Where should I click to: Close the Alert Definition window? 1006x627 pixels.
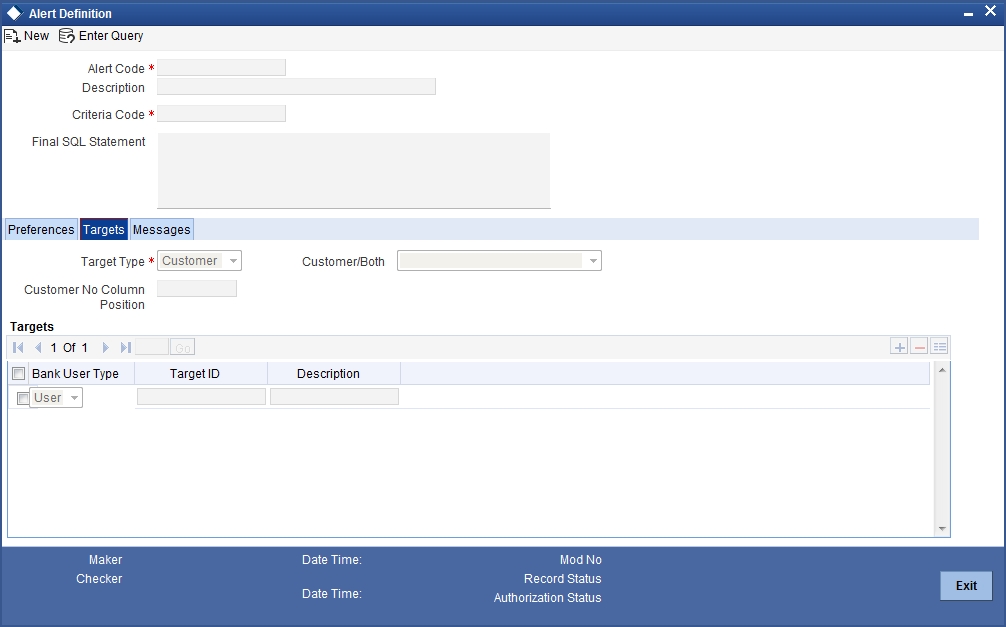[990, 12]
